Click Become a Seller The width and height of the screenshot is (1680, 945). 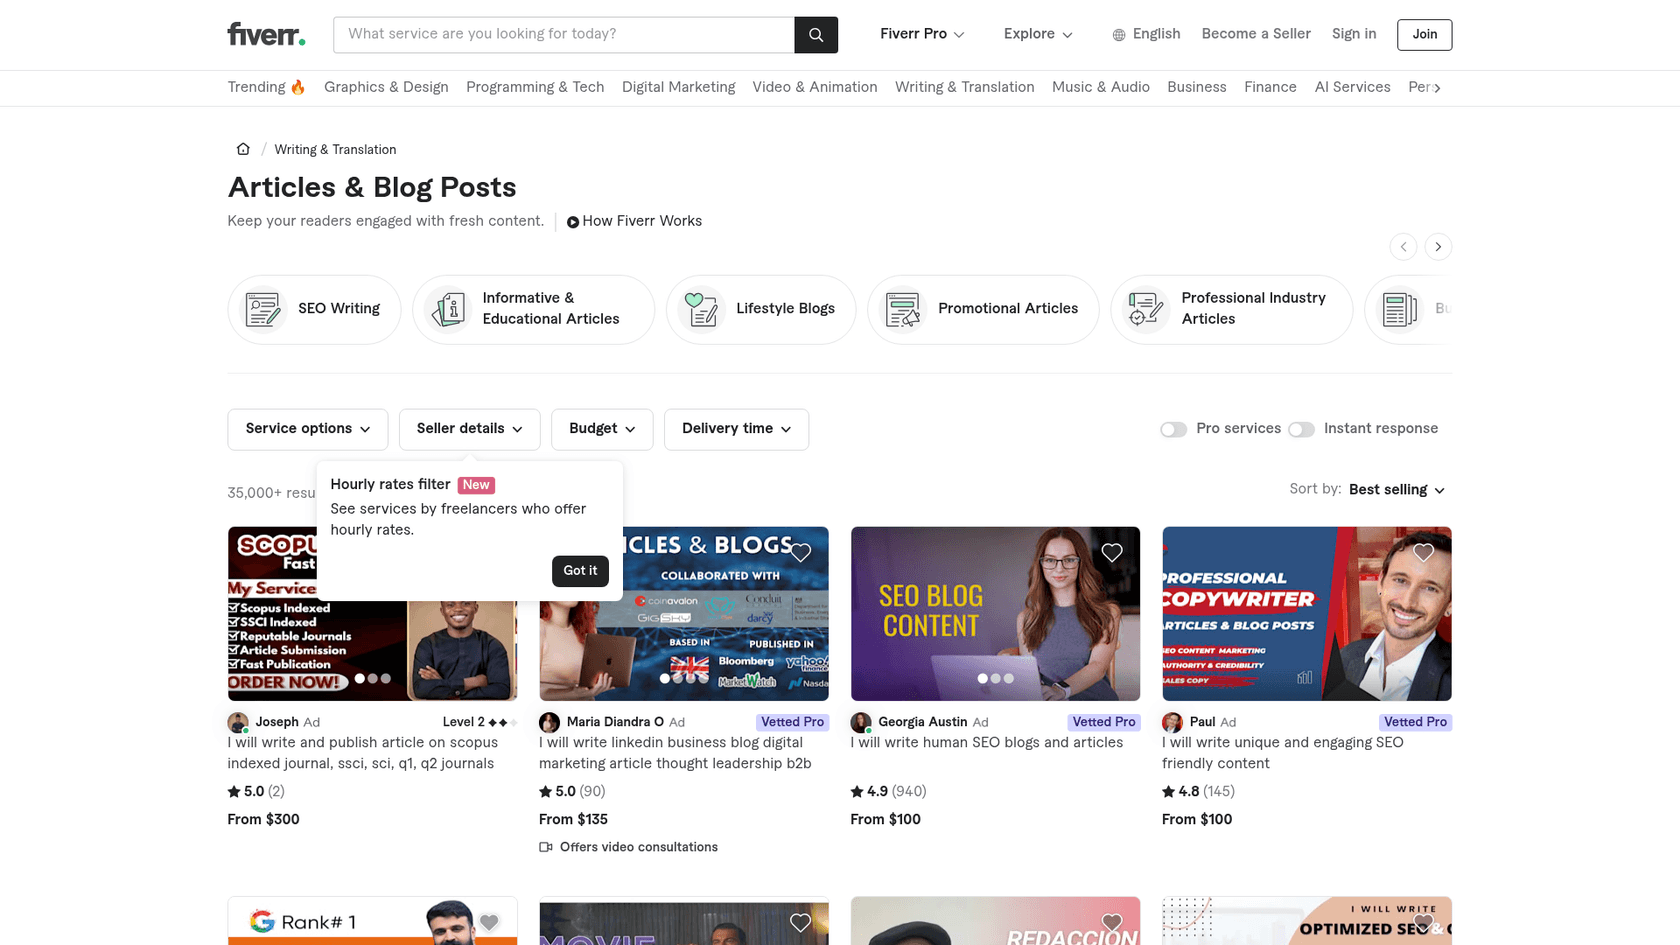[x=1256, y=33]
